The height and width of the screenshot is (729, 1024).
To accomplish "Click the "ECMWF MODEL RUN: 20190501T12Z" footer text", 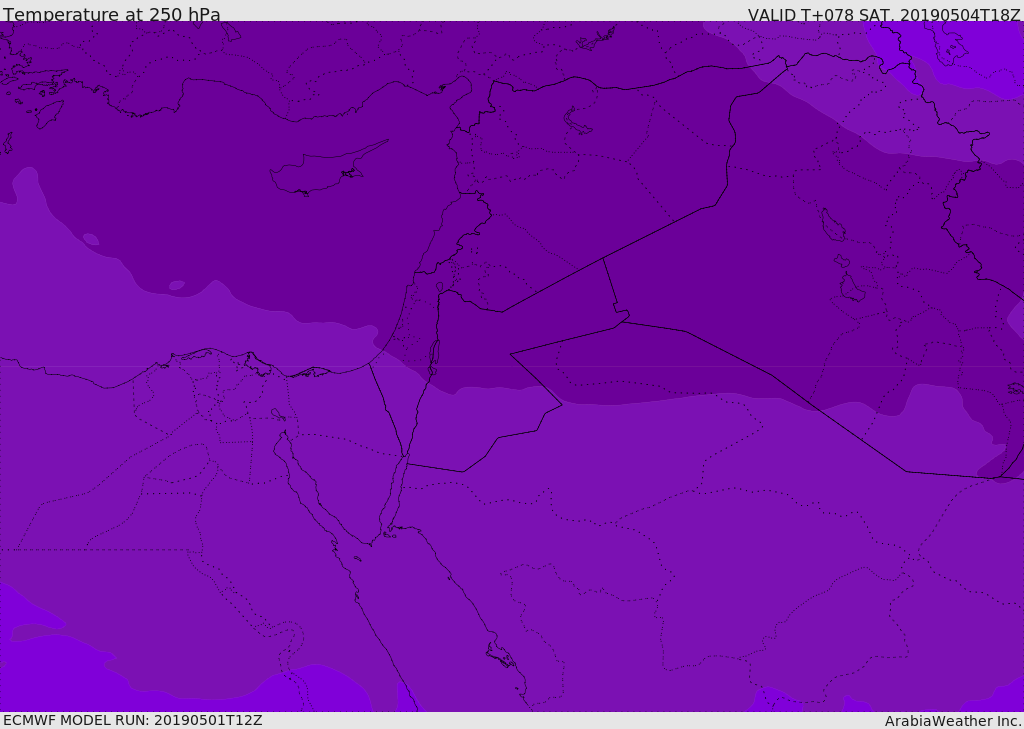I will (133, 720).
